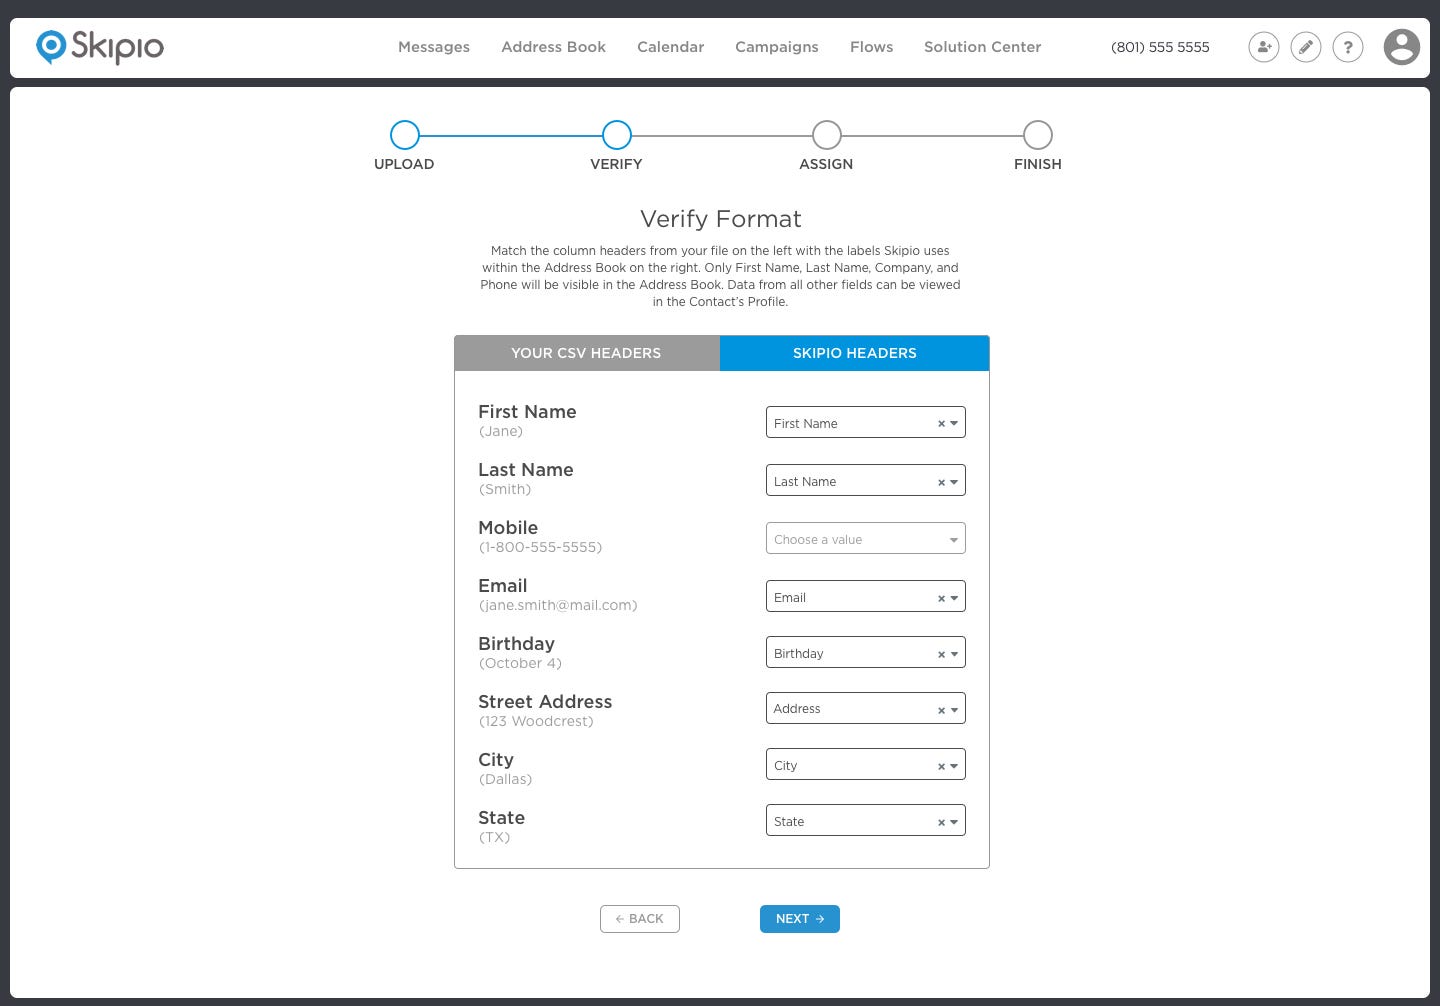Viewport: 1440px width, 1006px height.
Task: Clear the City dropdown selection
Action: click(x=941, y=766)
